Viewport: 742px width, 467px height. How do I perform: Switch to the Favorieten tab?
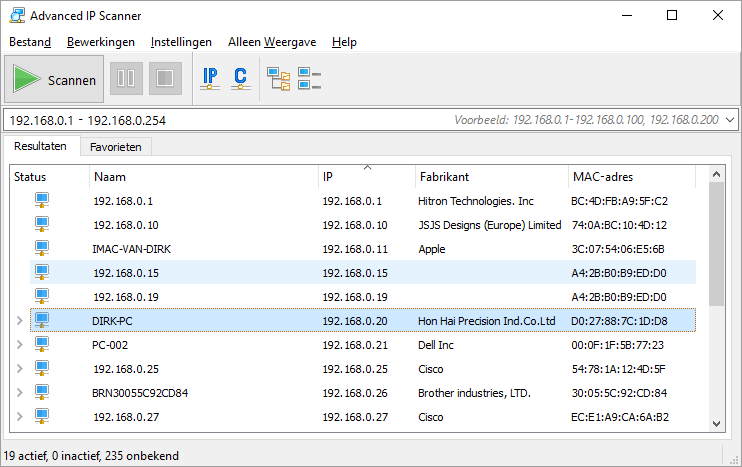click(115, 147)
